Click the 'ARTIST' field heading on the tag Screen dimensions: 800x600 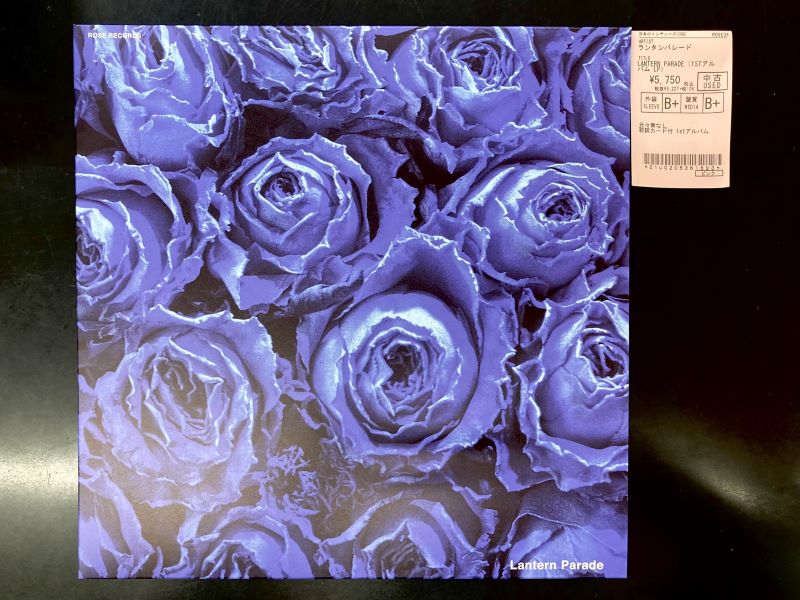pos(644,40)
